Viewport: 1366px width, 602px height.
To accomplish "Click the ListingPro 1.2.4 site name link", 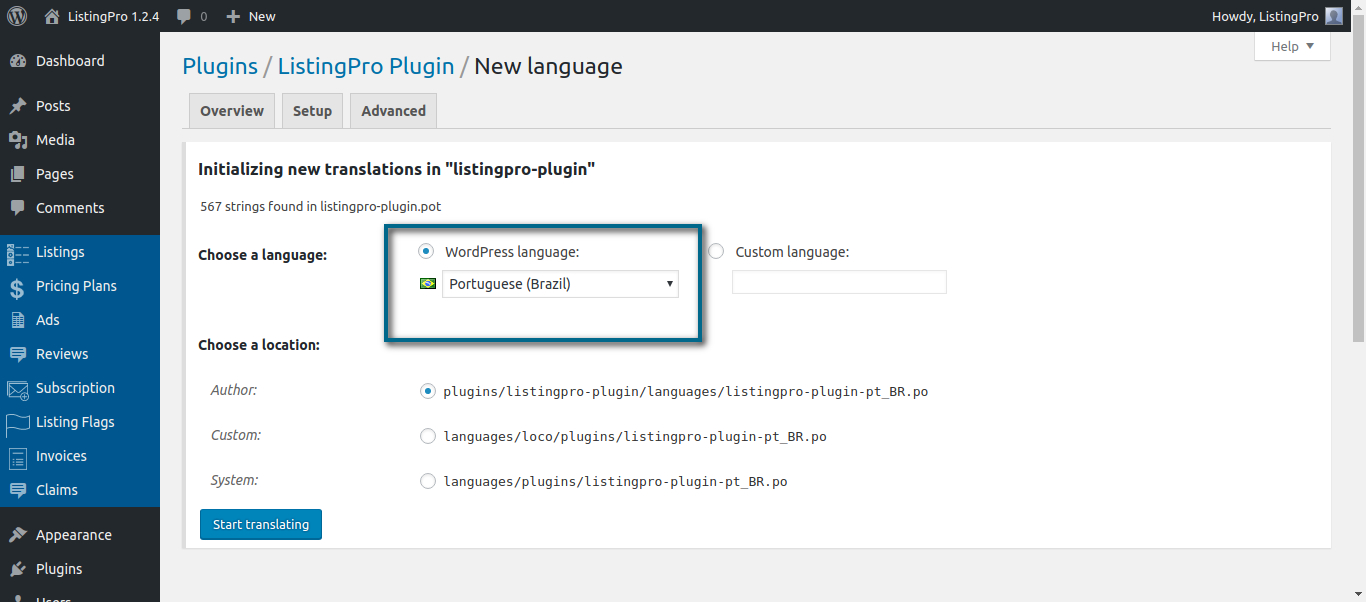I will point(113,16).
